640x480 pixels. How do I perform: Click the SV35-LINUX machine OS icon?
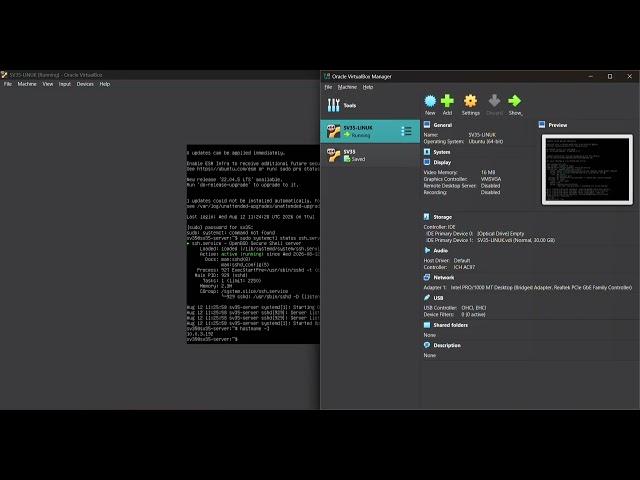333,131
